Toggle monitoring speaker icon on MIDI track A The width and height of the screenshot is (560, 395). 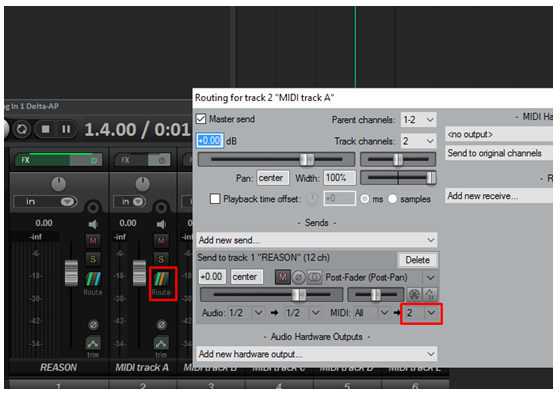[161, 224]
